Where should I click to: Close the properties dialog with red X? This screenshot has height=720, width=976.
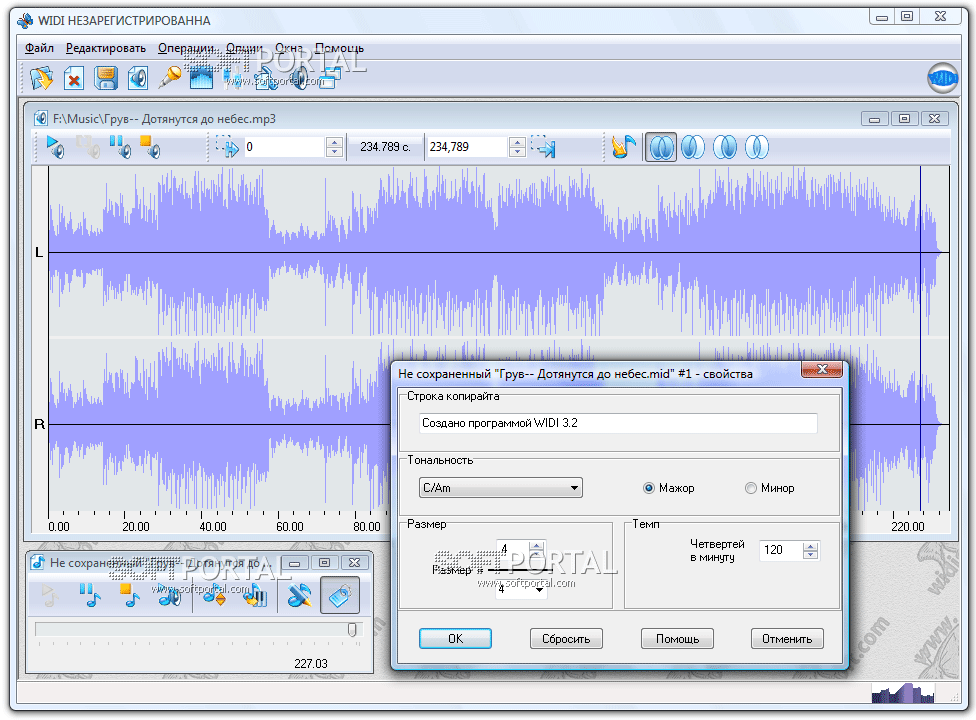tap(822, 370)
